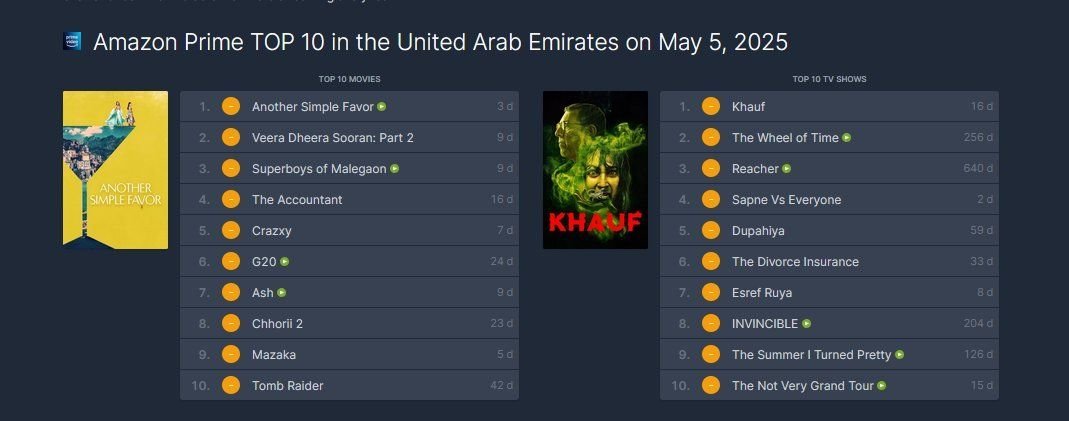1069x421 pixels.
Task: Open the Tomb Raider movie link
Action: (x=288, y=386)
